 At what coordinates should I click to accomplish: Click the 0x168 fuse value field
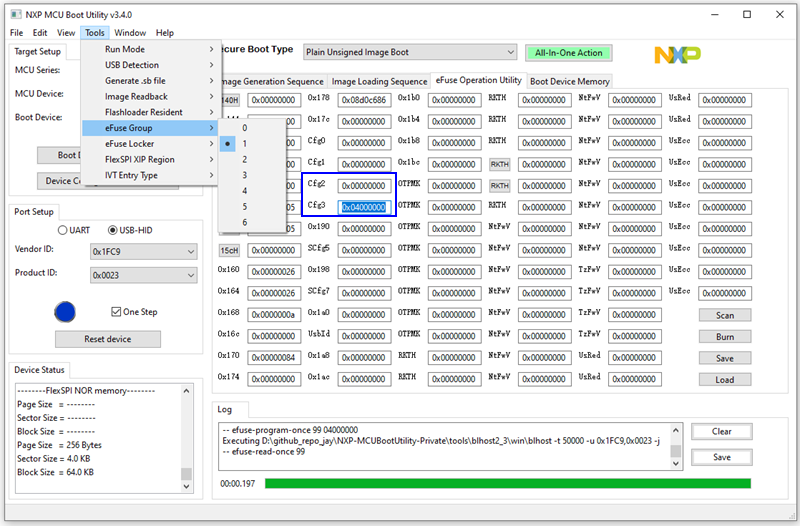point(274,315)
